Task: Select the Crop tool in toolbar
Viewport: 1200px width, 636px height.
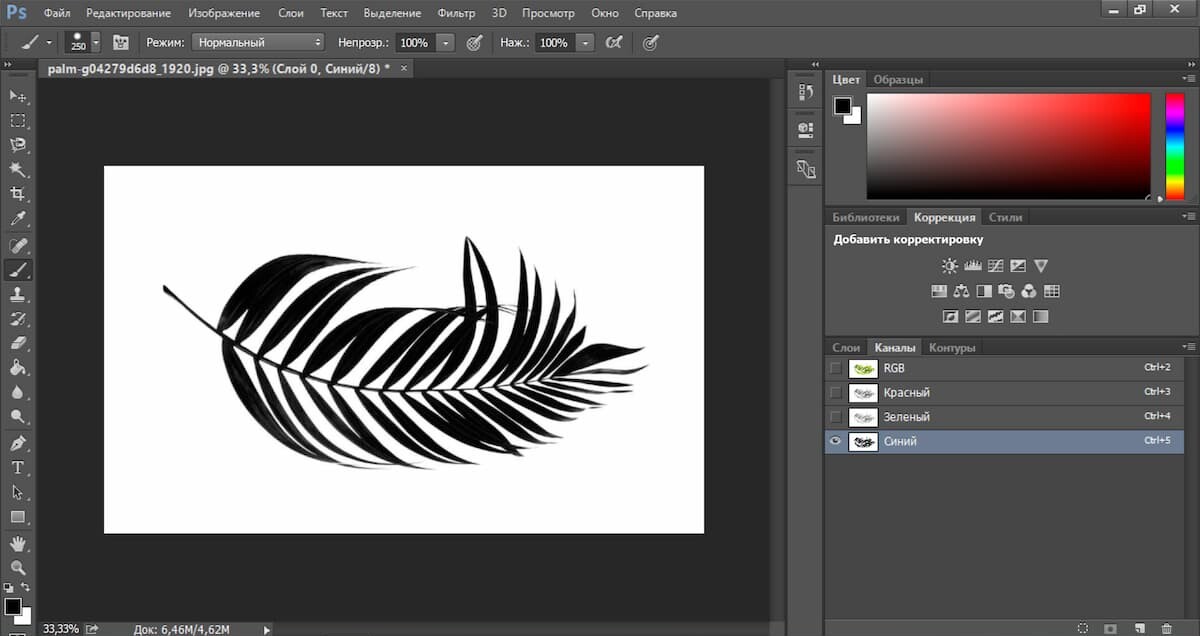Action: coord(17,194)
